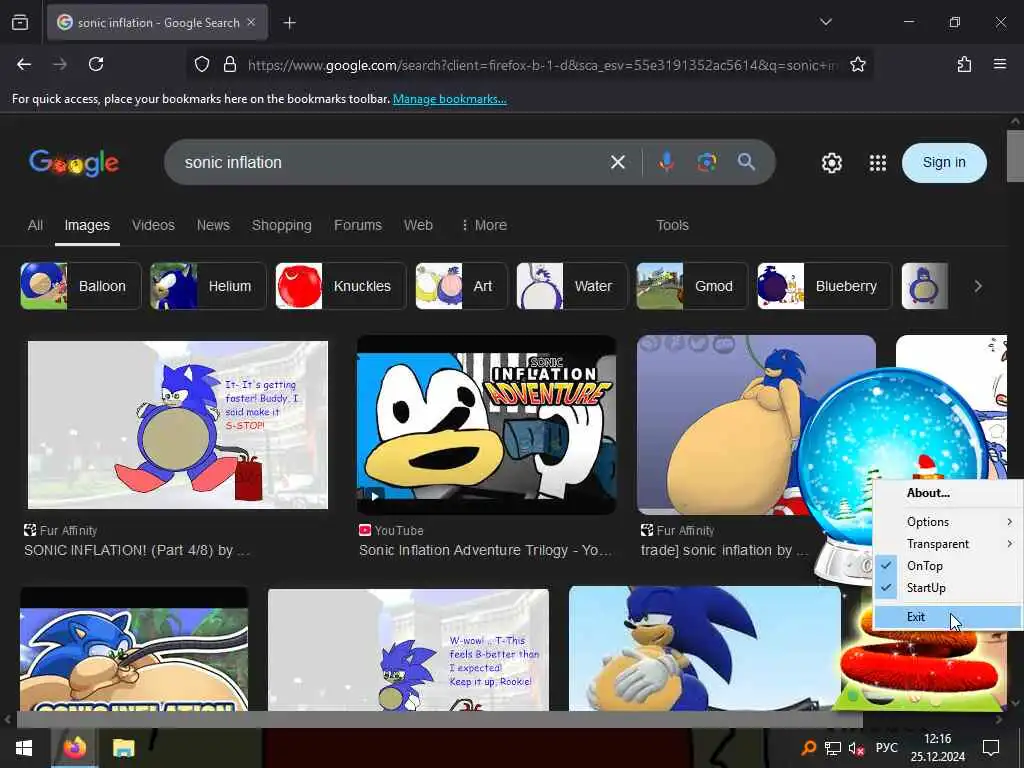
Task: Toggle OnTop checked menu item
Action: (948, 566)
